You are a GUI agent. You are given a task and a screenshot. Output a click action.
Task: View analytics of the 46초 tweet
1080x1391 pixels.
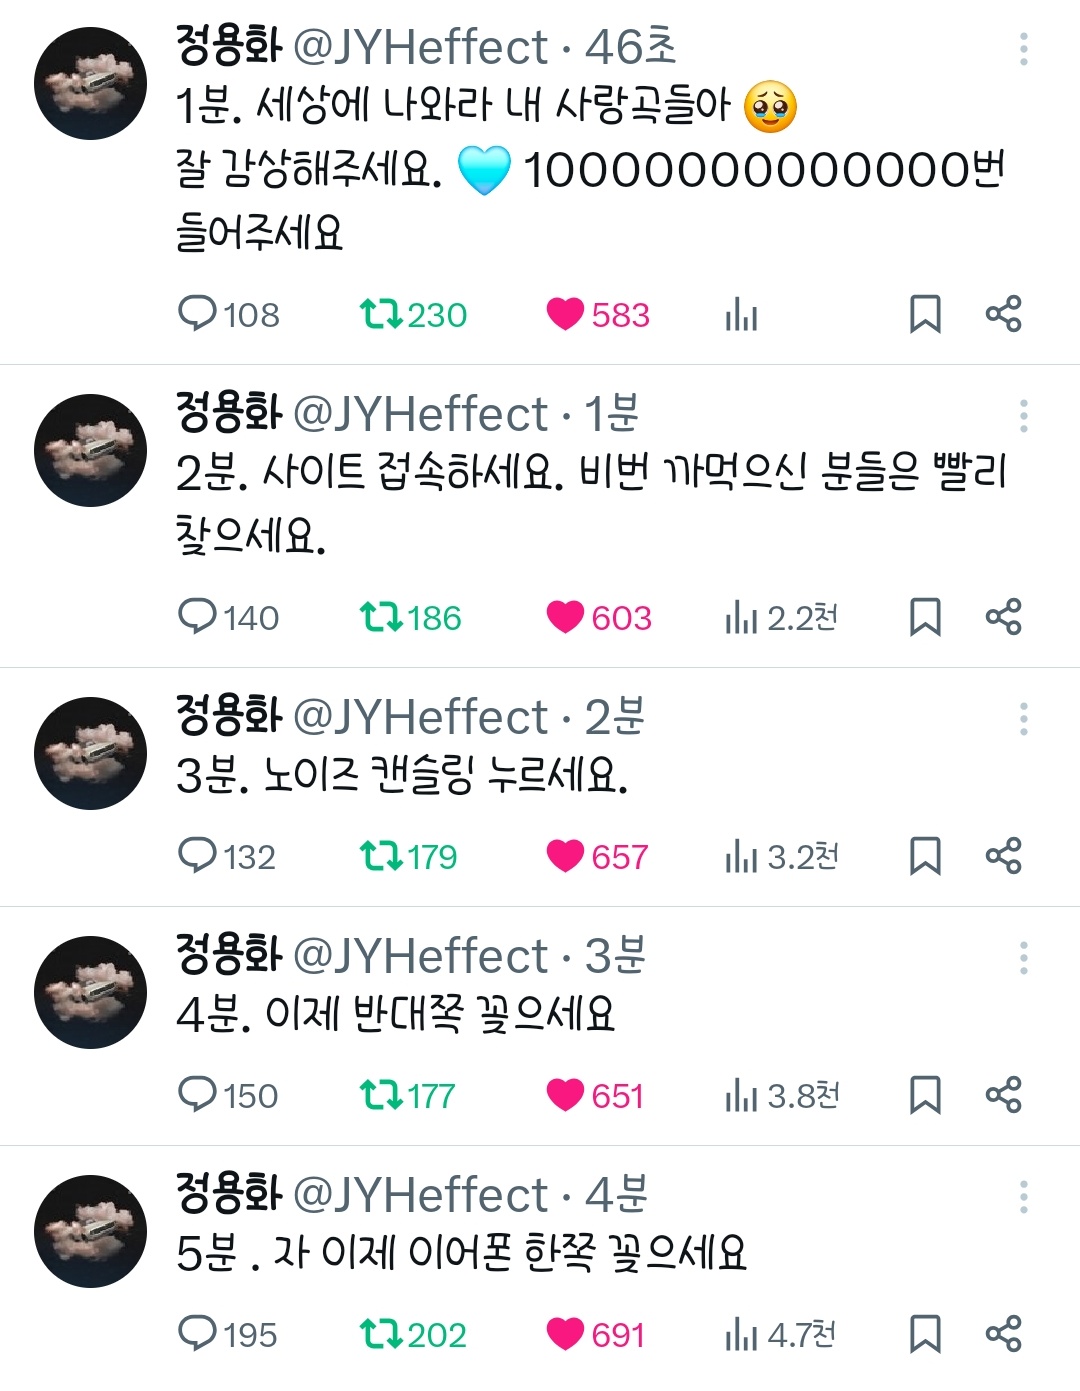pos(741,315)
